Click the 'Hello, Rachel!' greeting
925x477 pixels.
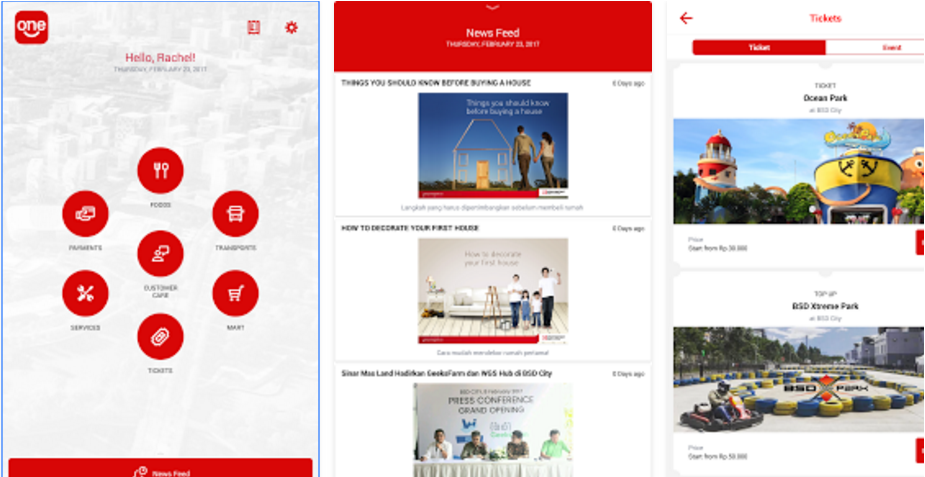click(160, 57)
